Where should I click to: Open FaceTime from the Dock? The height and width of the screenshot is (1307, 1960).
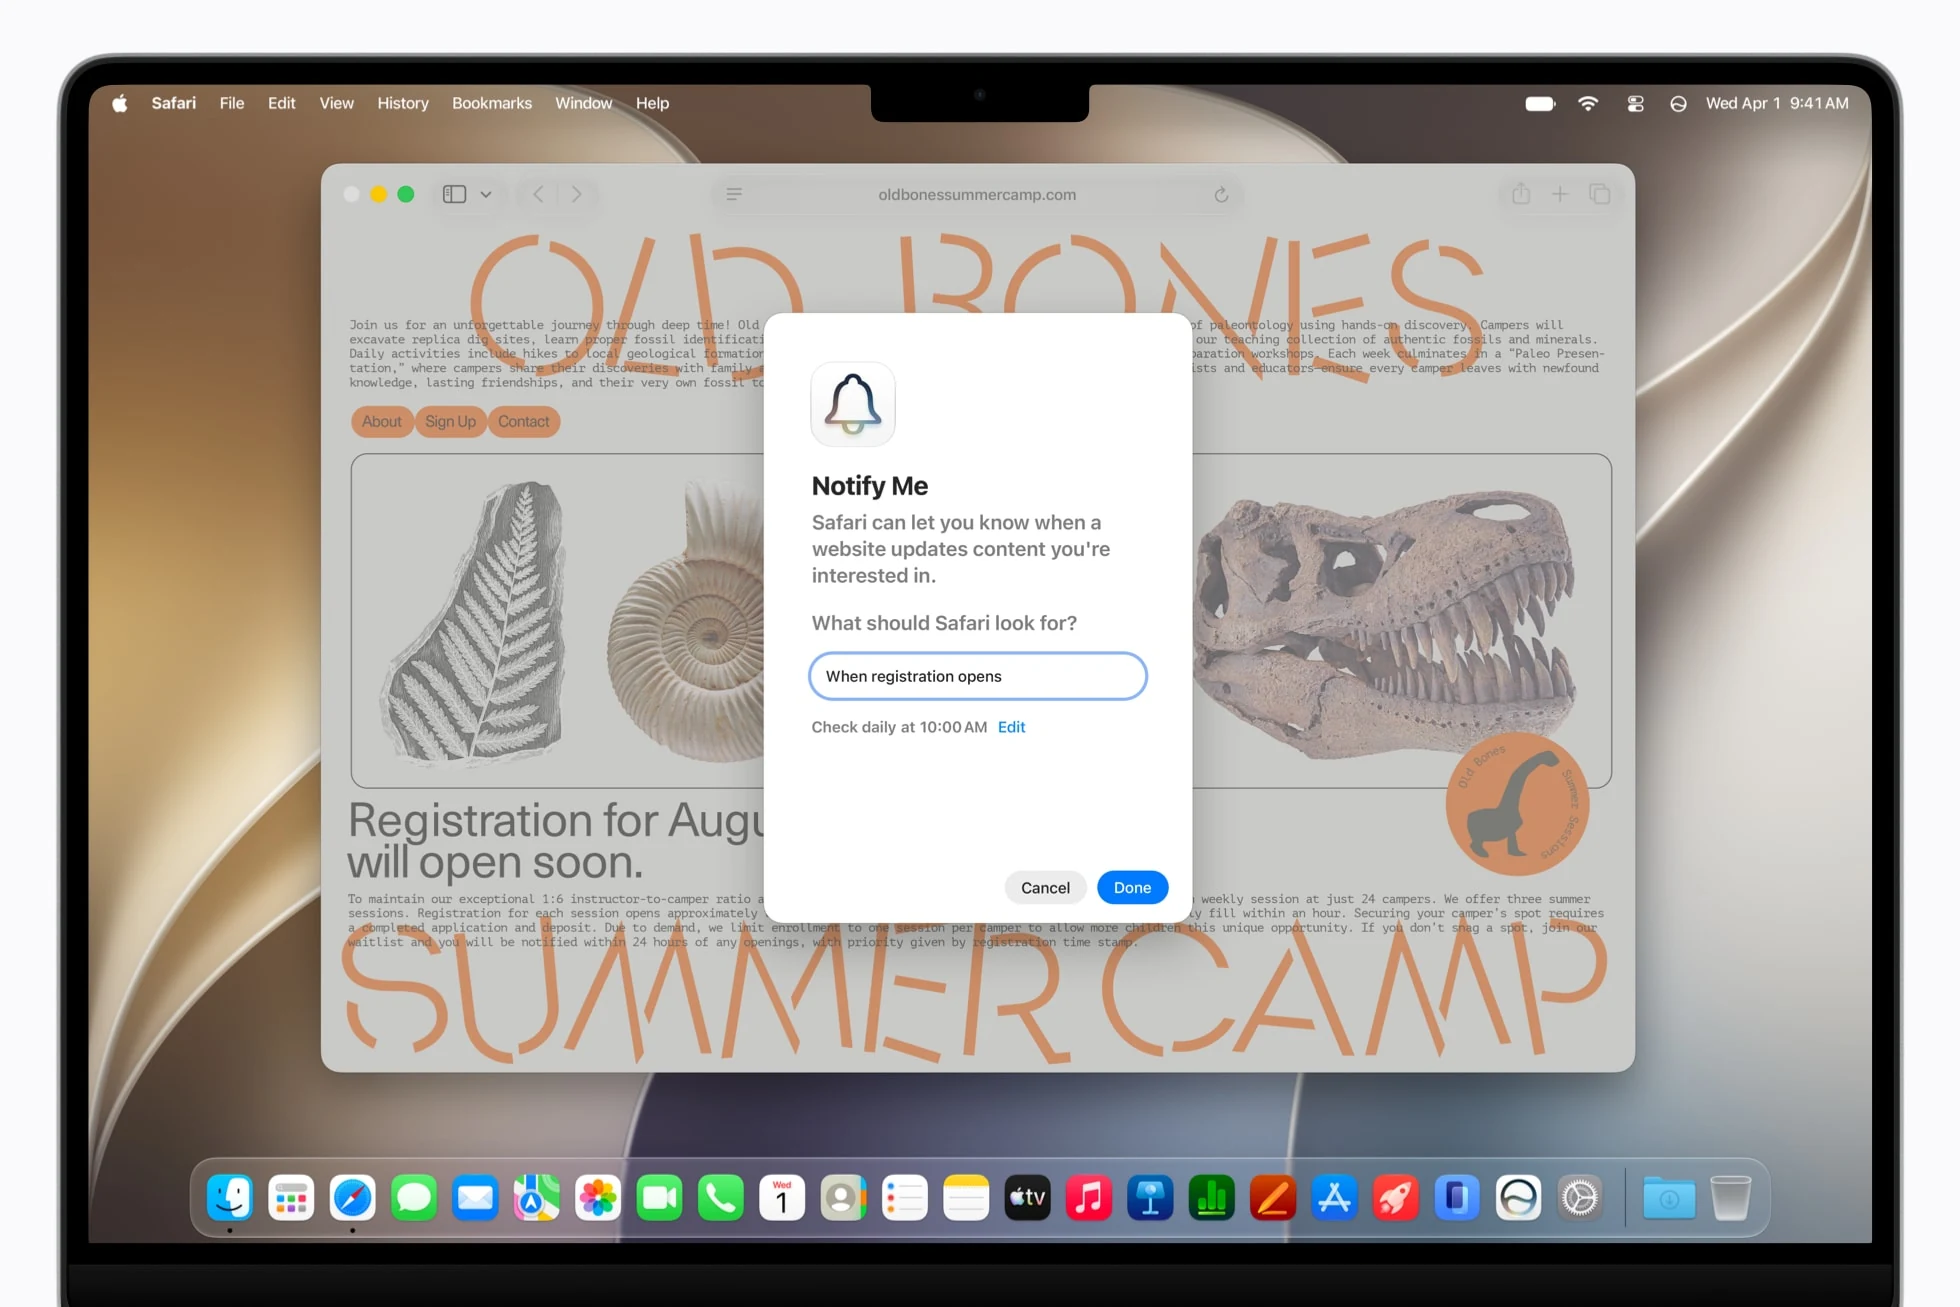[x=659, y=1197]
